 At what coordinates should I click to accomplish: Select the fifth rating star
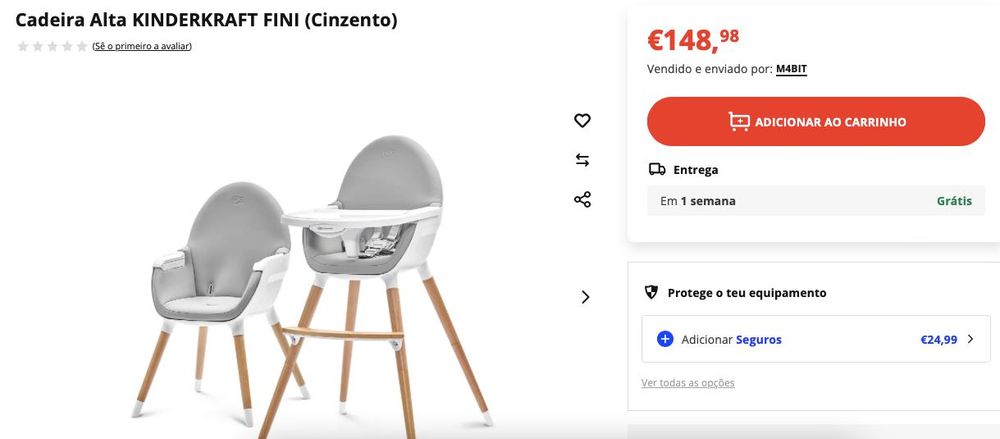pyautogui.click(x=82, y=46)
